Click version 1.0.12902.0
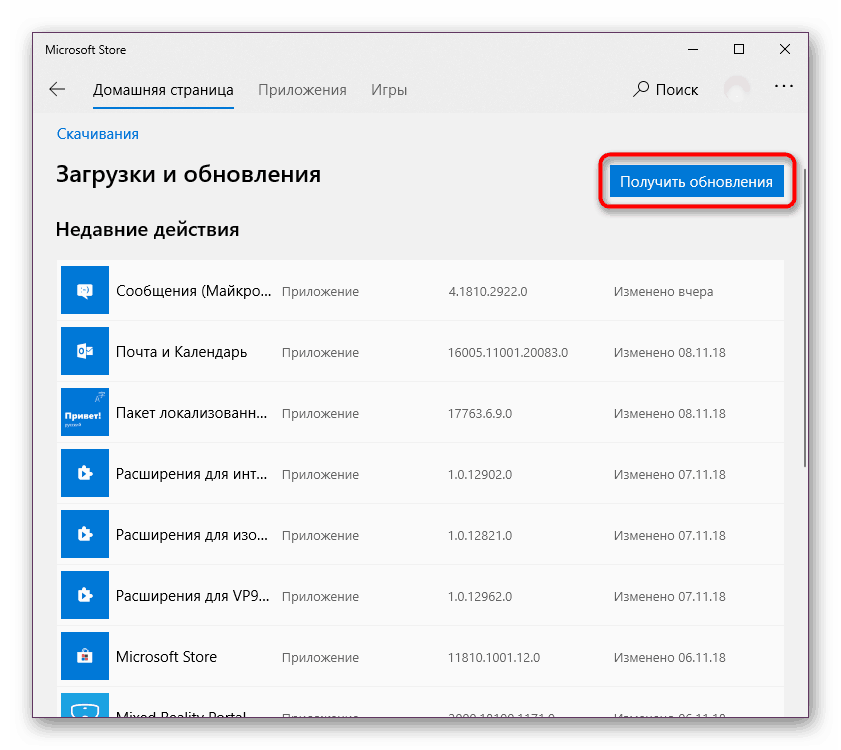This screenshot has height=750, width=841. click(480, 475)
